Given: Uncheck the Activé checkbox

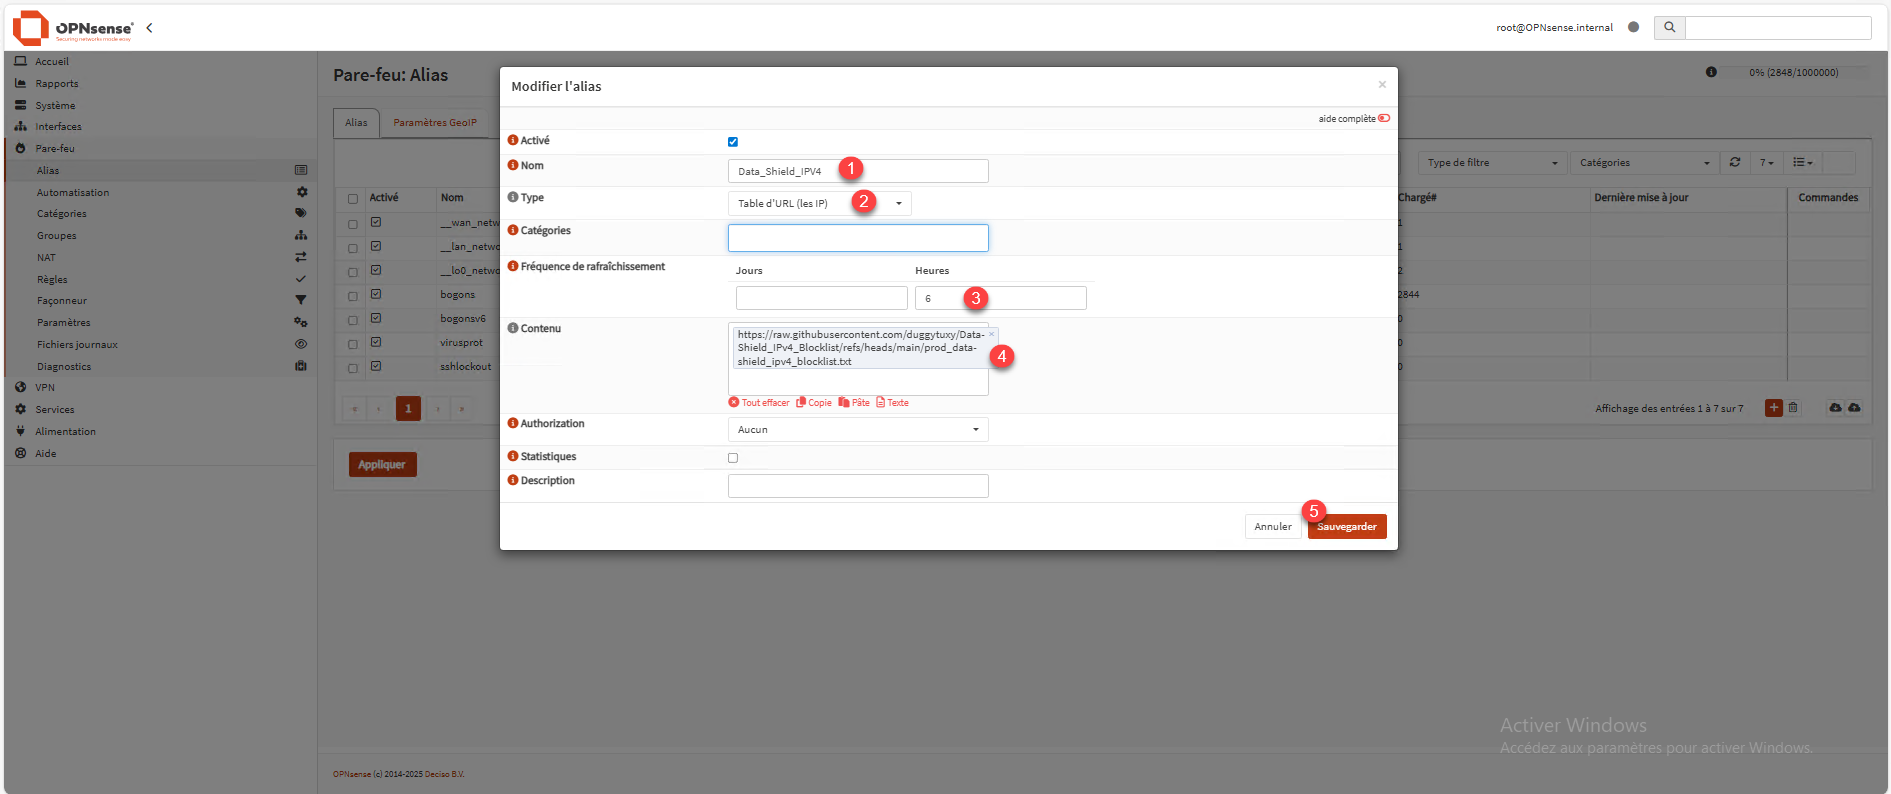Looking at the screenshot, I should point(733,142).
